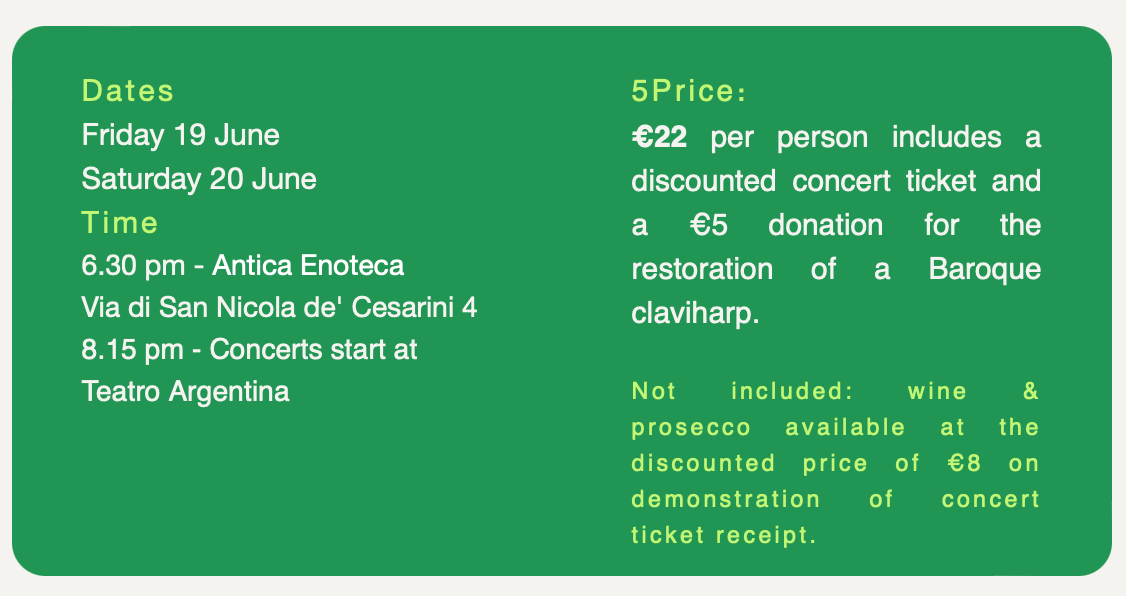Image resolution: width=1126 pixels, height=596 pixels.
Task: Click the 6.30 pm Antica Enoteca line
Action: (243, 266)
